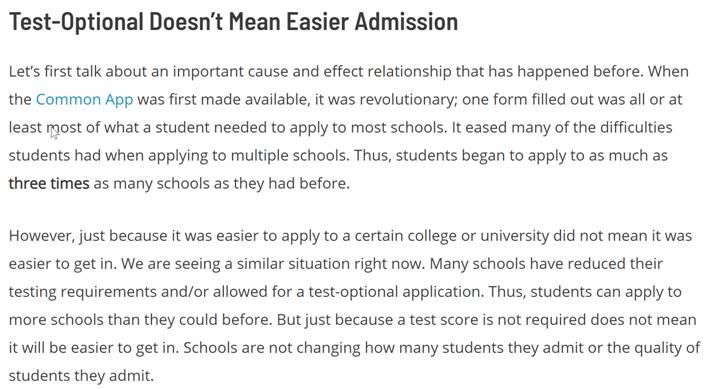Open the Common App link
Screen dimensions: 710x389
coord(84,100)
